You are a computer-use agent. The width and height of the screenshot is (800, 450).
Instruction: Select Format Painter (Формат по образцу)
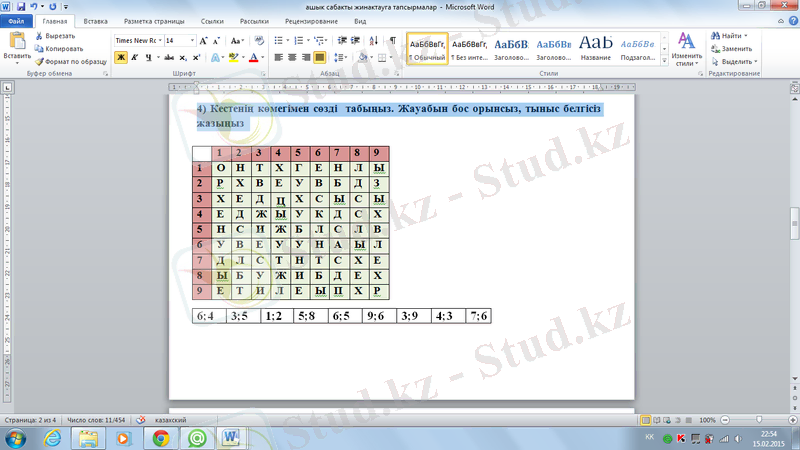tap(38, 61)
